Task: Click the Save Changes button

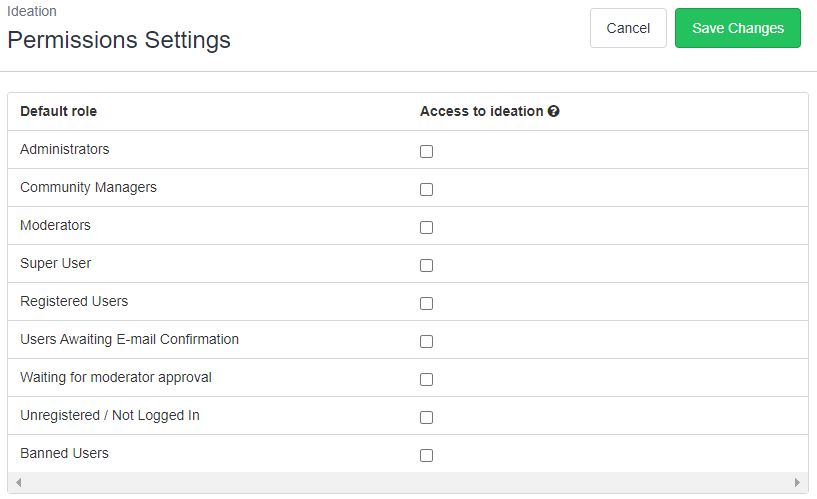Action: (x=738, y=28)
